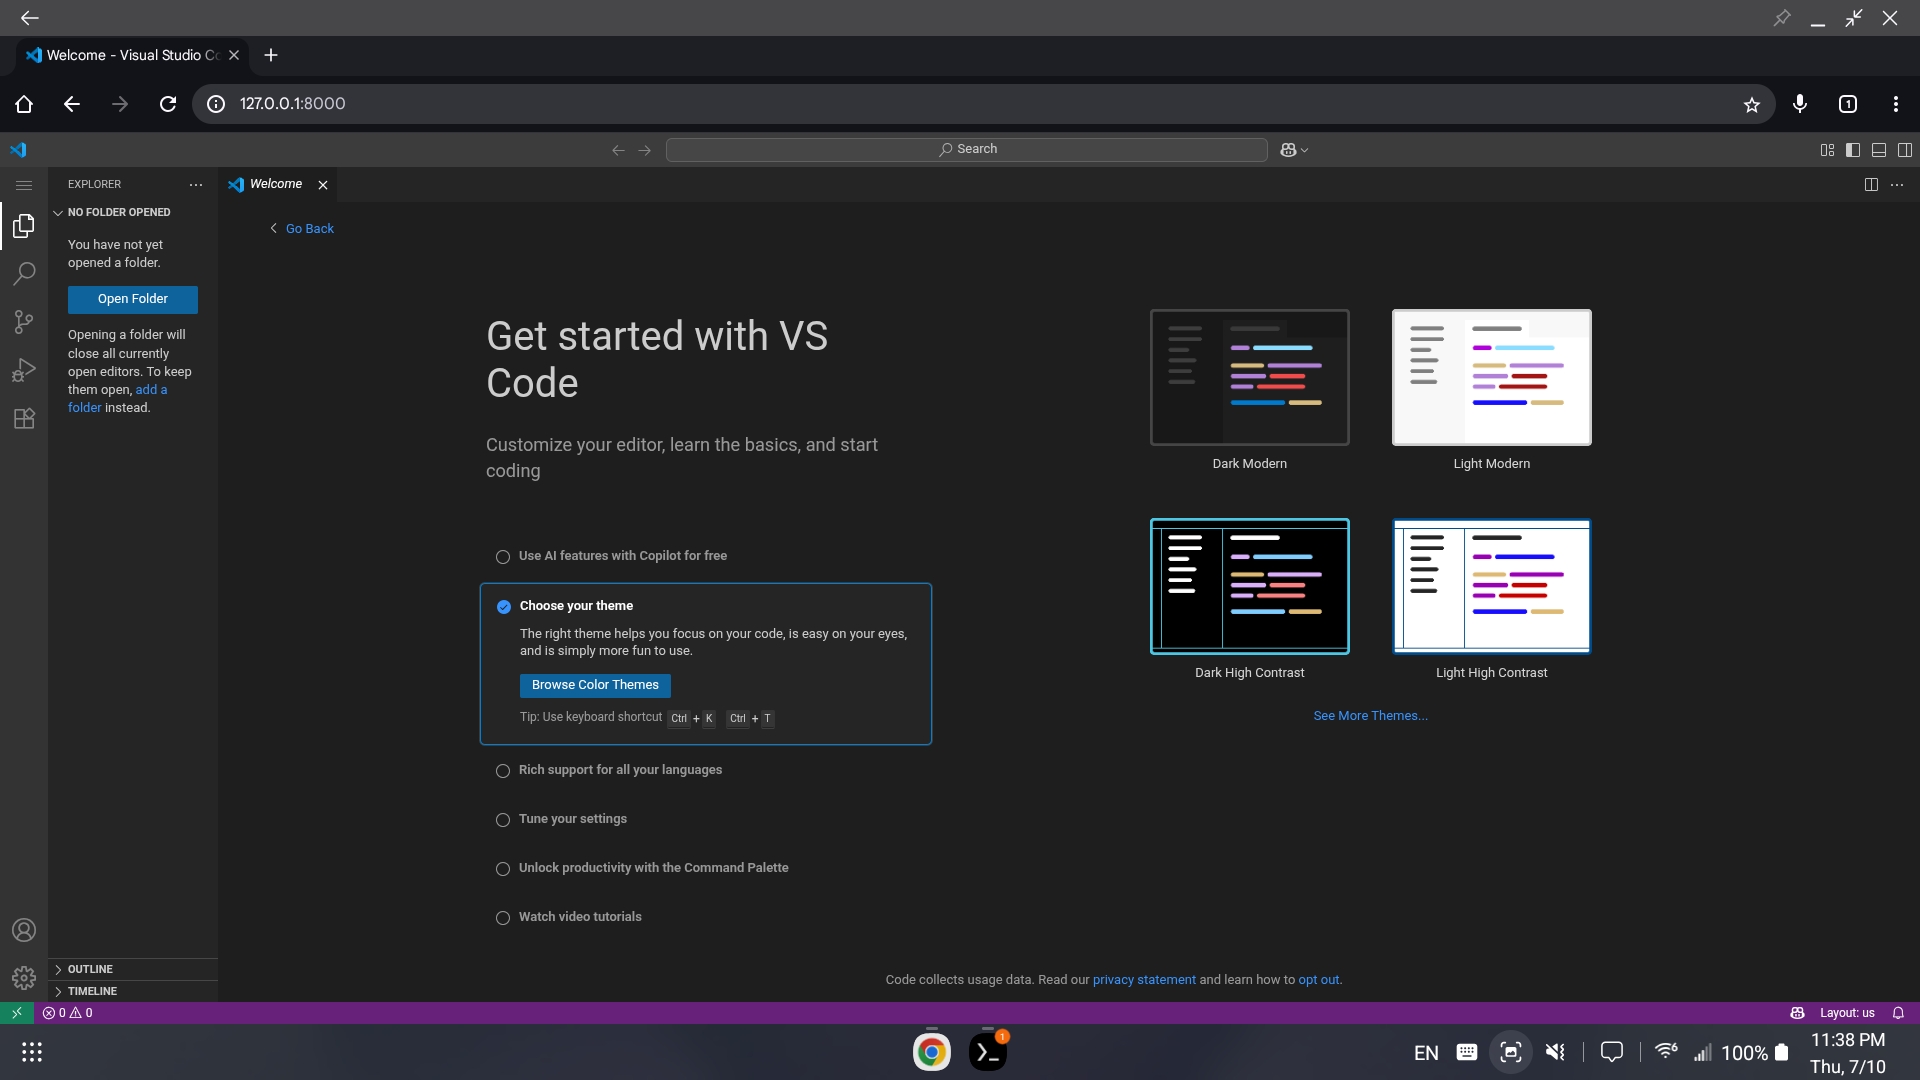The width and height of the screenshot is (1920, 1080).
Task: Toggle the bottom panel visibility
Action: pyautogui.click(x=1879, y=150)
